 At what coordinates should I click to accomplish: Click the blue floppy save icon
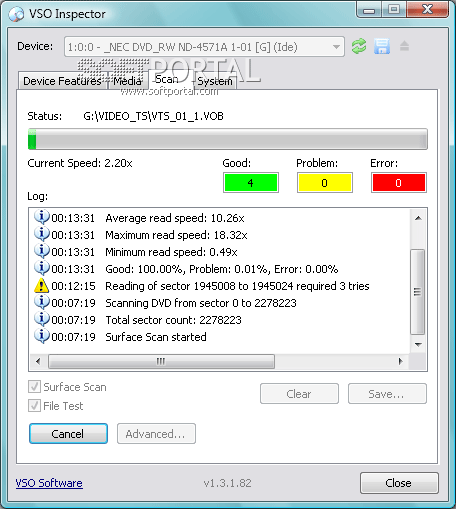click(x=382, y=46)
